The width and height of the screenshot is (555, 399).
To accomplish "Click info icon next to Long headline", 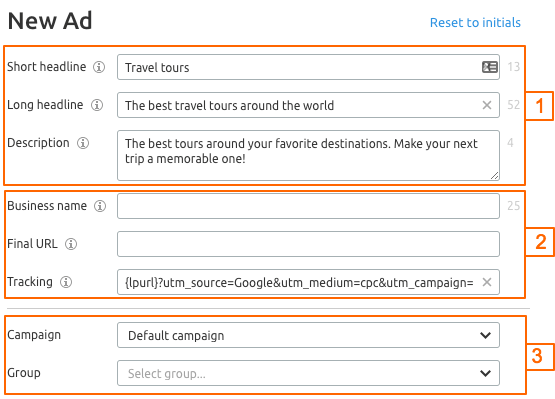I will [97, 105].
